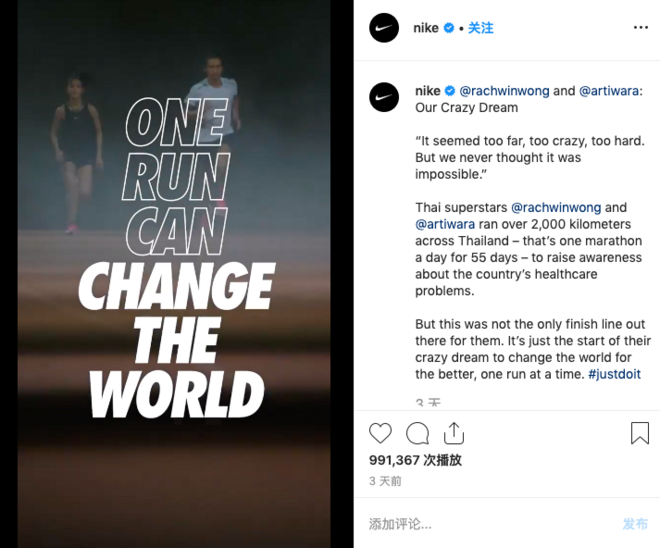The image size is (660, 548).
Task: Open the three-dot more options menu
Action: 641,28
